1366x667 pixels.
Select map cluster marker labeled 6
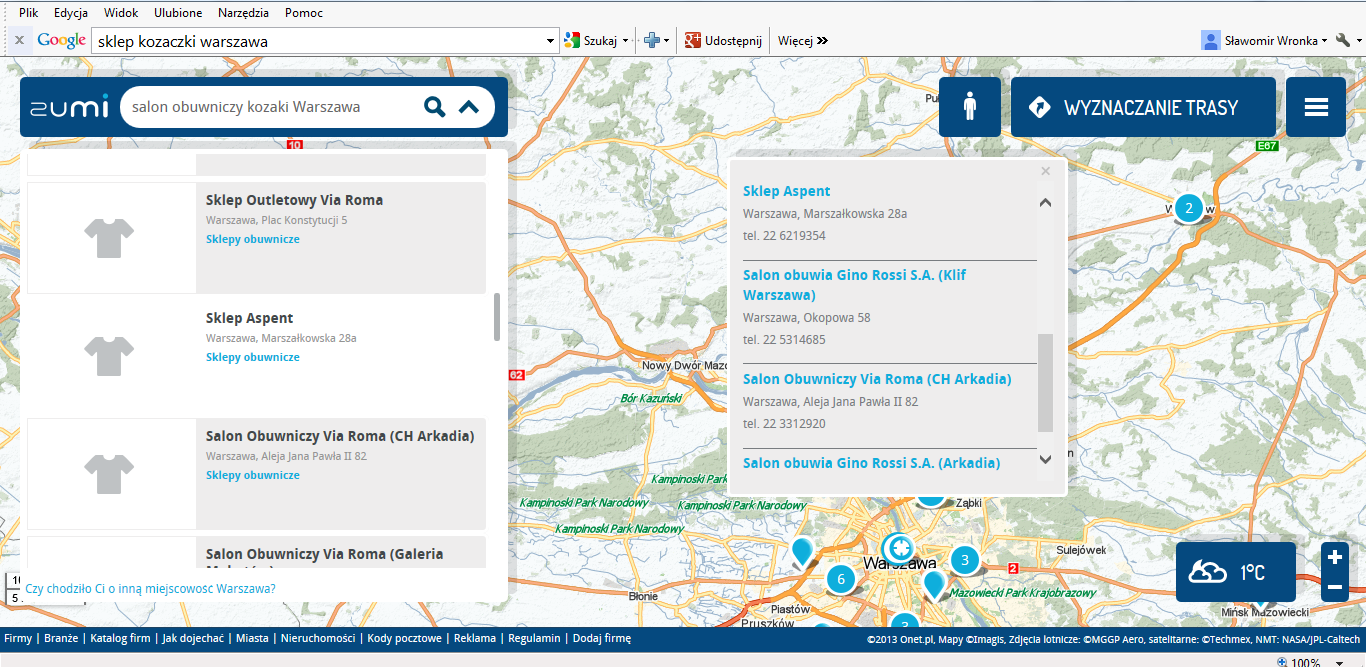click(x=841, y=579)
